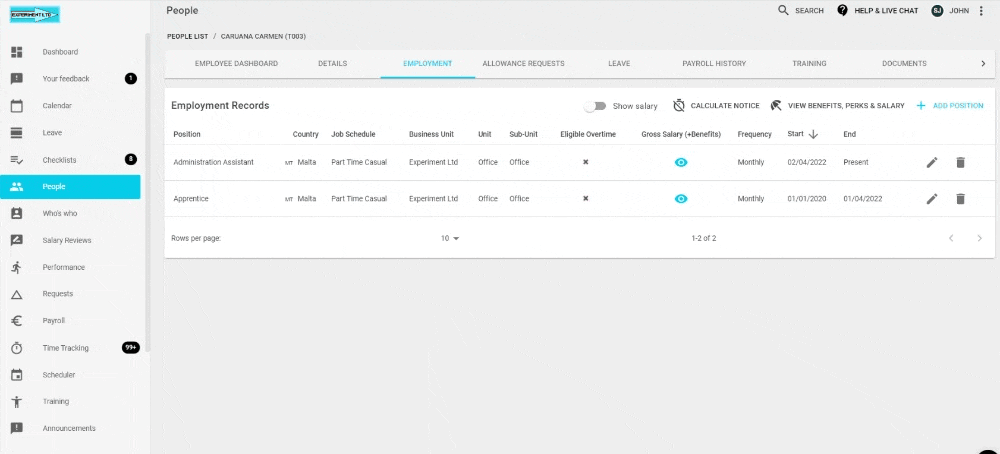The image size is (1000, 454).
Task: Reveal gross salary for Apprentice
Action: pyautogui.click(x=680, y=199)
